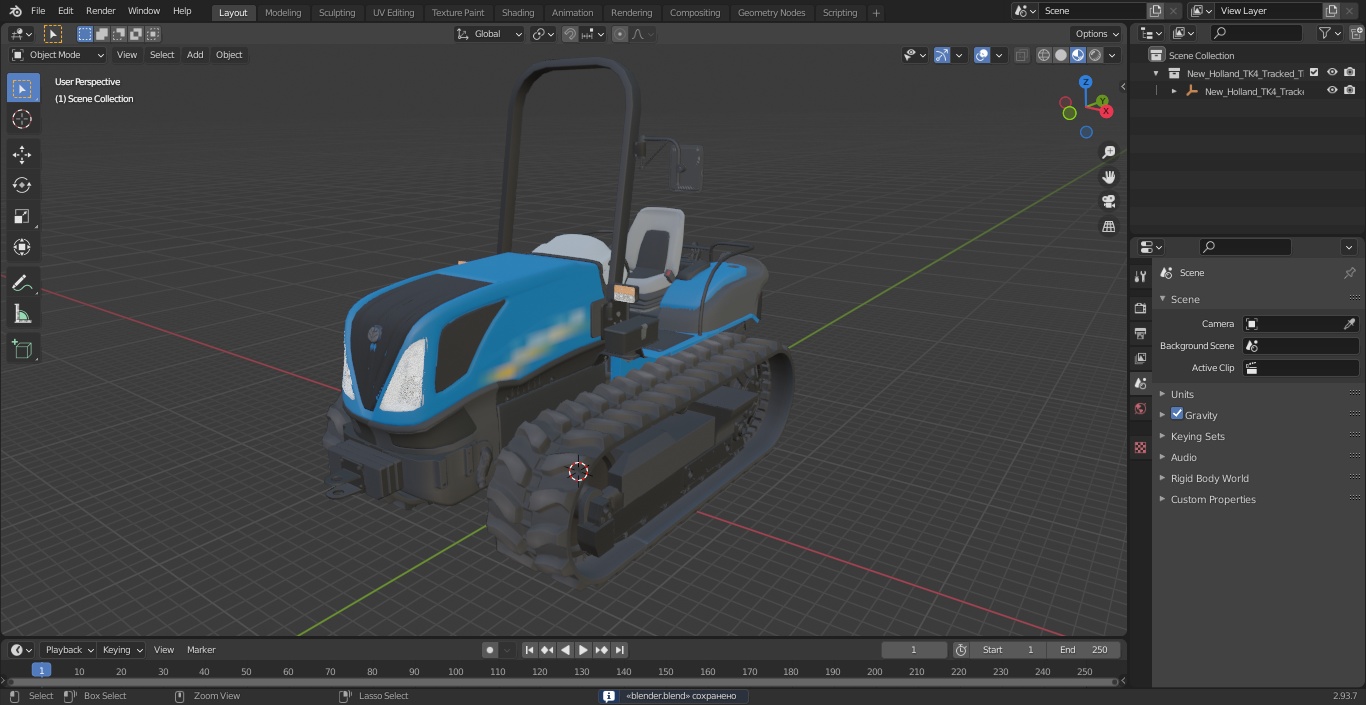Viewport: 1366px width, 705px height.
Task: Activate the Select Box tool
Action: point(22,88)
